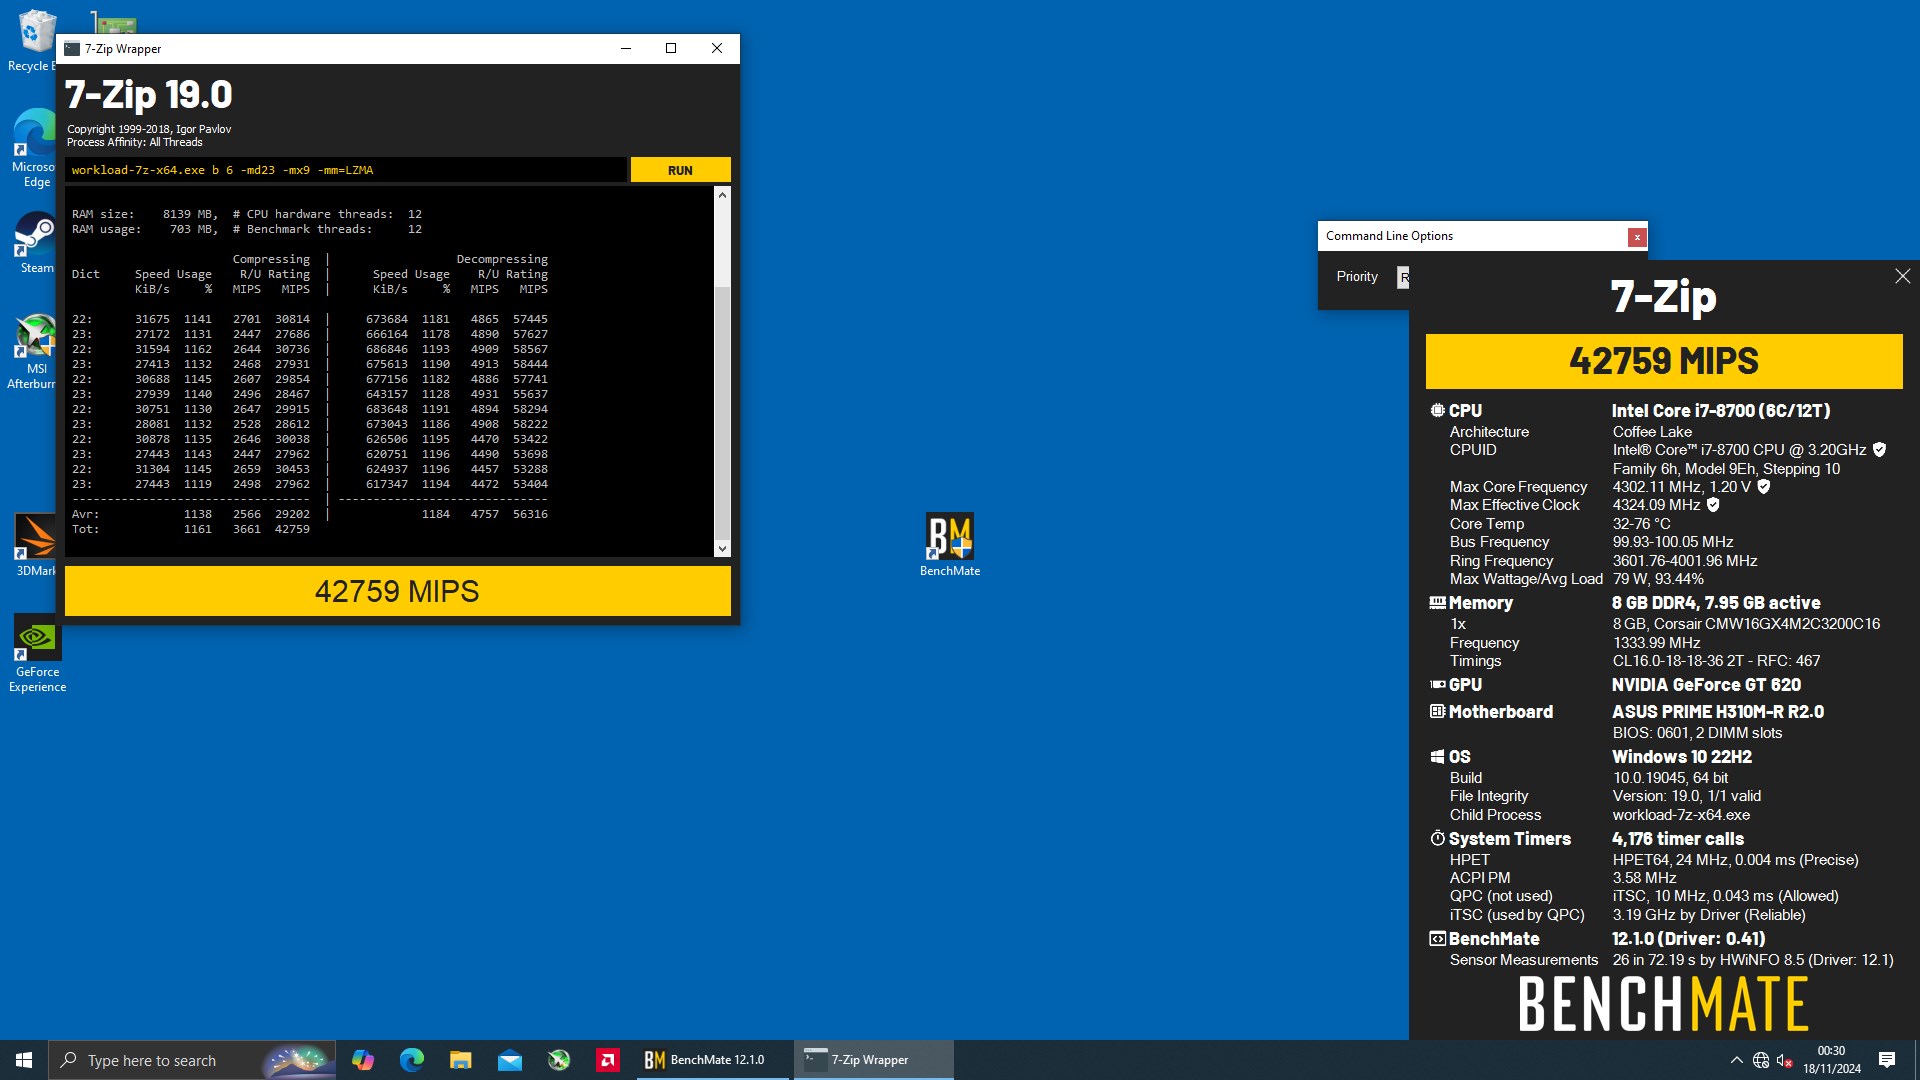This screenshot has height=1080, width=1920.
Task: Close the Command Line Options window
Action: click(x=1636, y=237)
